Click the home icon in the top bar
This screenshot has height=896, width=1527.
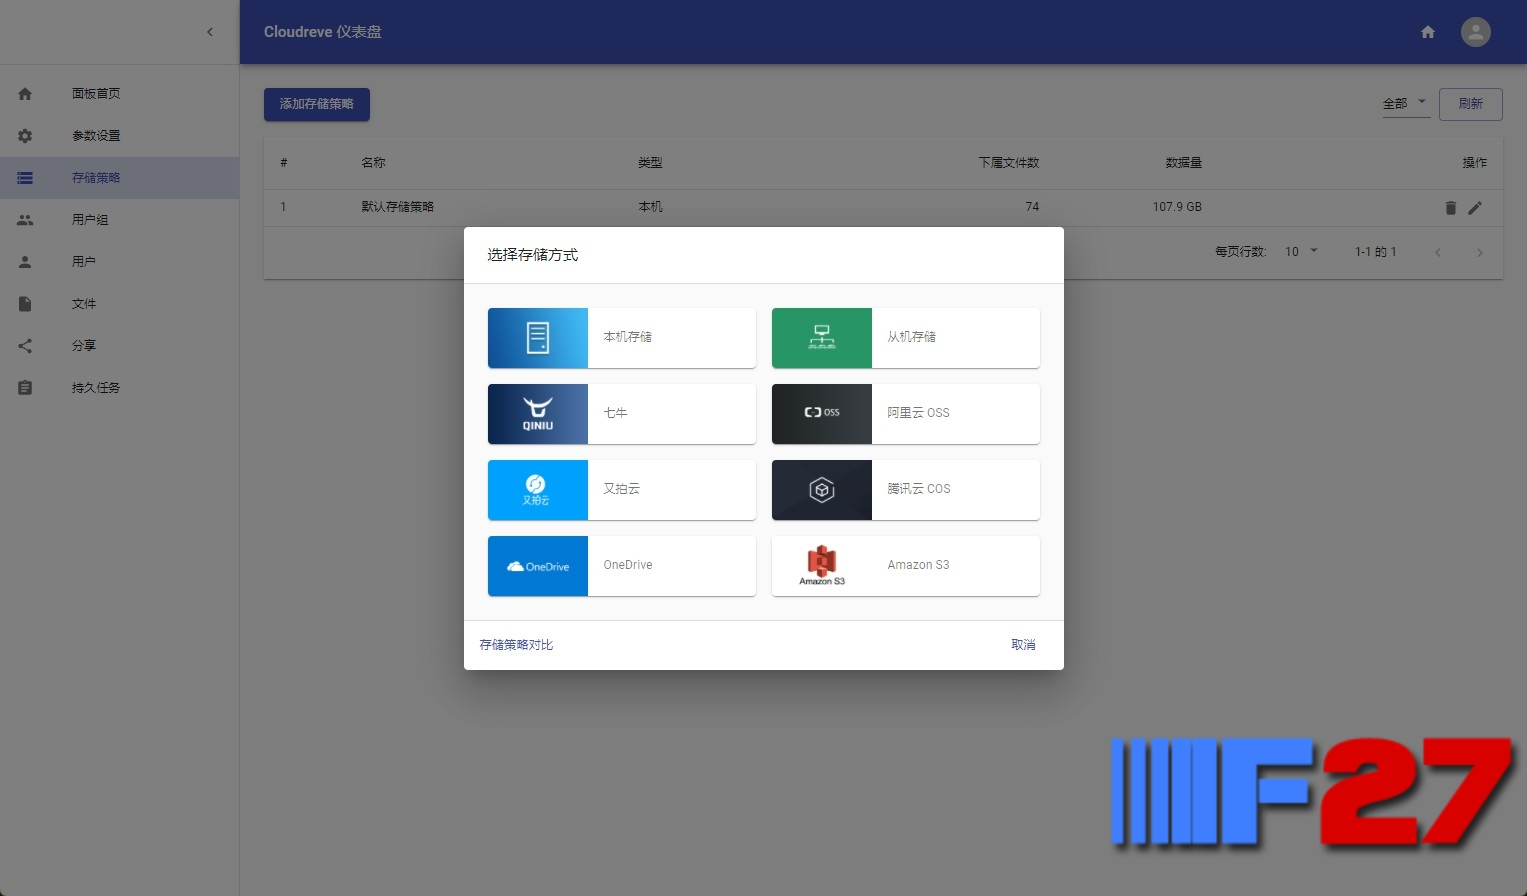pos(1428,32)
